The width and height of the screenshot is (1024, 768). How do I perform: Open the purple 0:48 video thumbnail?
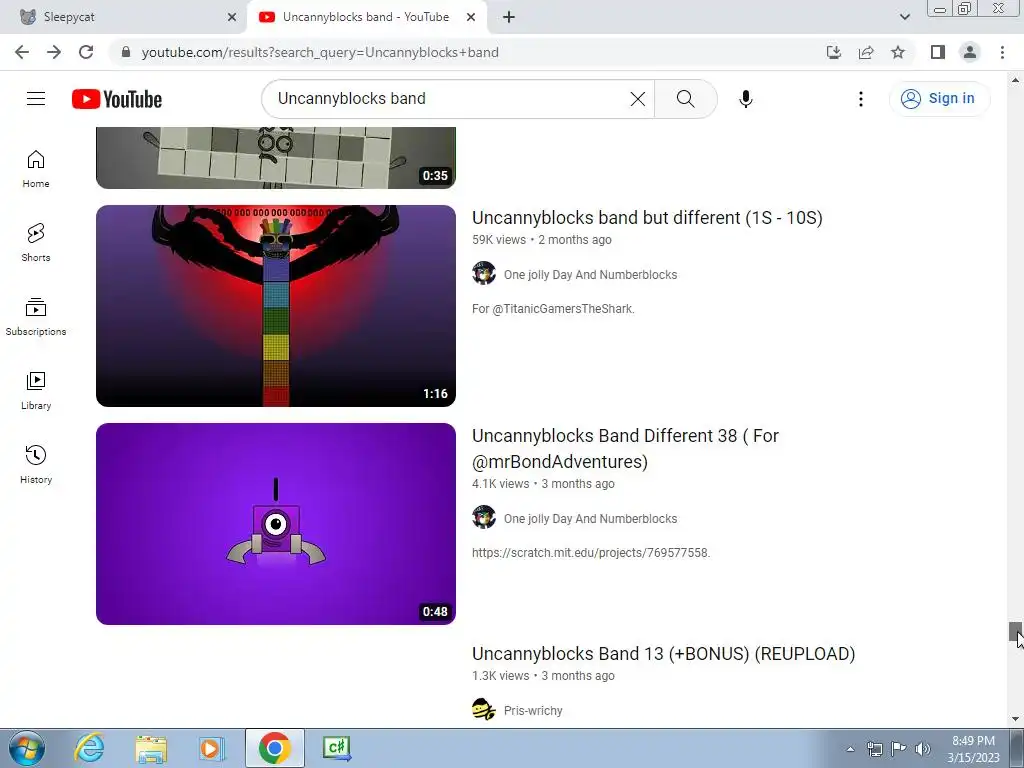(276, 524)
